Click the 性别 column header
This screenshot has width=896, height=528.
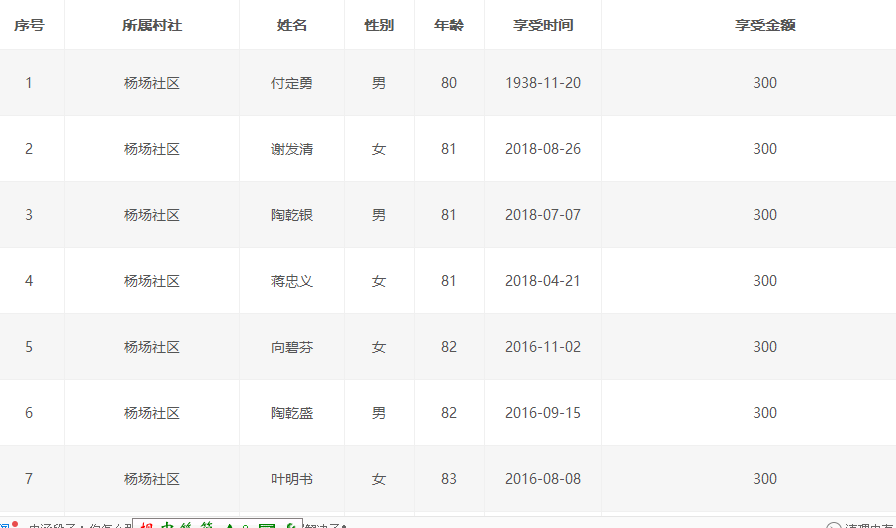pyautogui.click(x=379, y=25)
